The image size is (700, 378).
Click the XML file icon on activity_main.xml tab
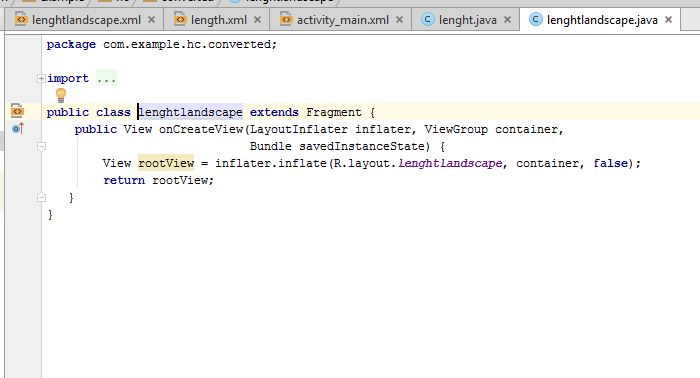[x=286, y=19]
